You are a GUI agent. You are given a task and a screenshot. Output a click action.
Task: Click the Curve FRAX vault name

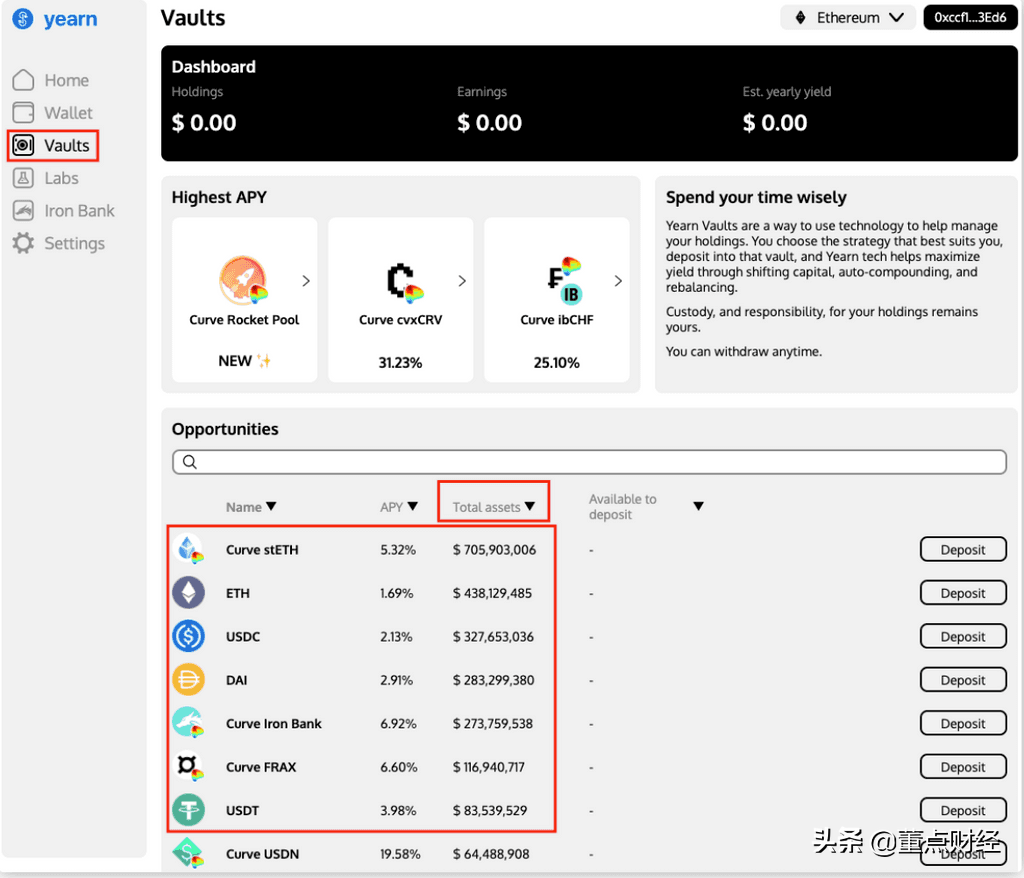coord(261,767)
